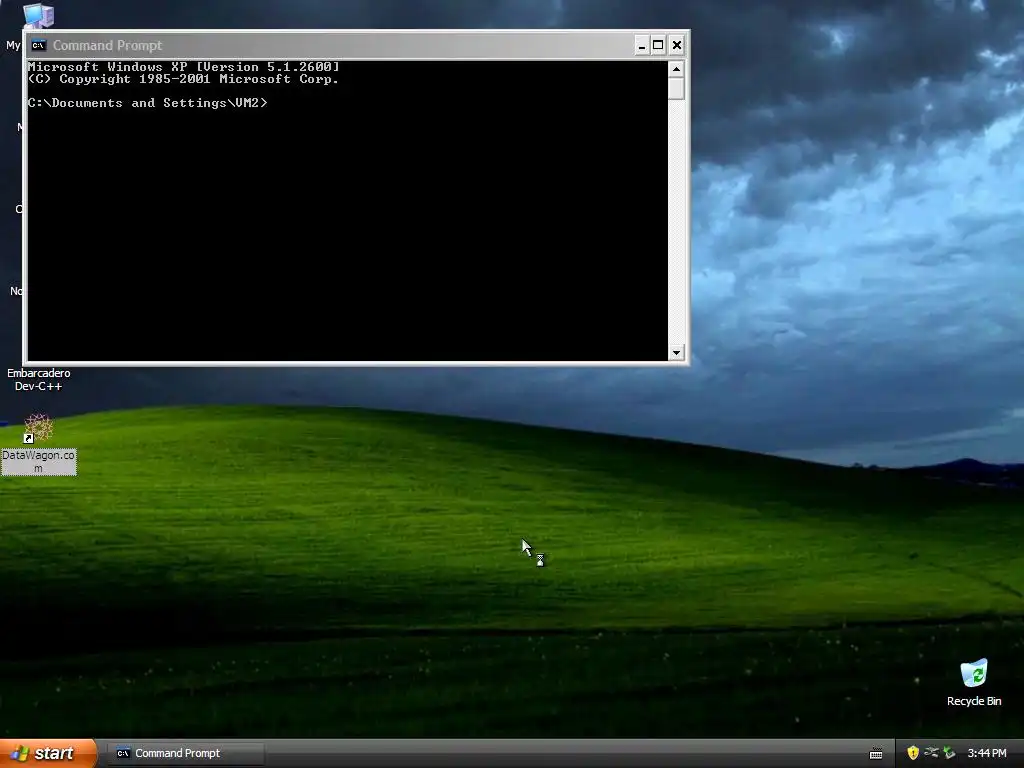1024x768 pixels.
Task: Click the 'Microsoft Windows XP [Version 5.1.2600]' line
Action: 184,67
